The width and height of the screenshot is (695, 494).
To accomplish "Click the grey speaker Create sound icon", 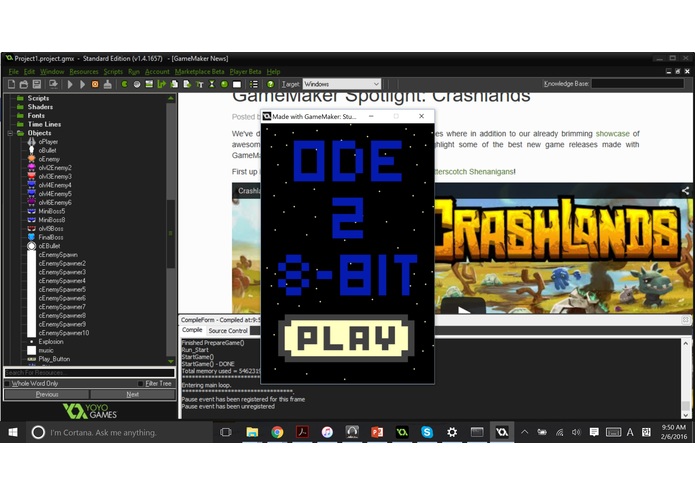I will pyautogui.click(x=137, y=84).
